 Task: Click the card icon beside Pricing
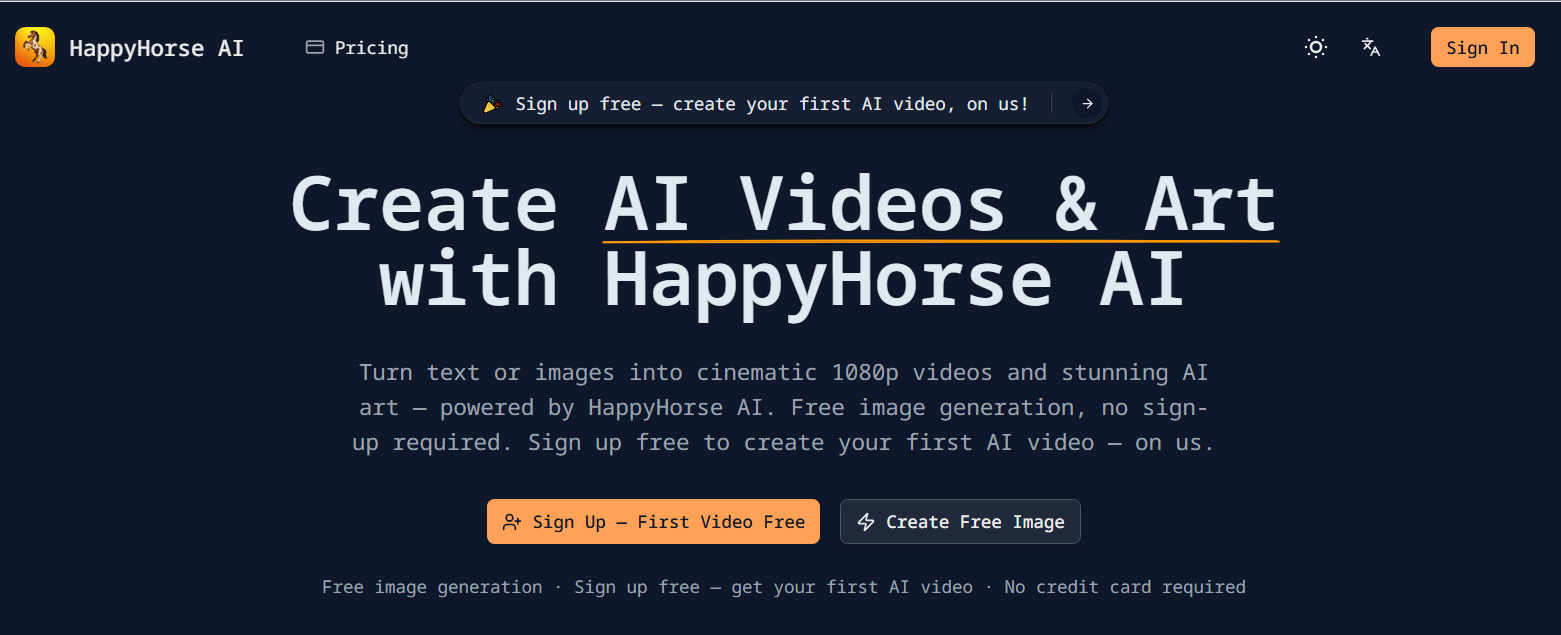coord(314,46)
